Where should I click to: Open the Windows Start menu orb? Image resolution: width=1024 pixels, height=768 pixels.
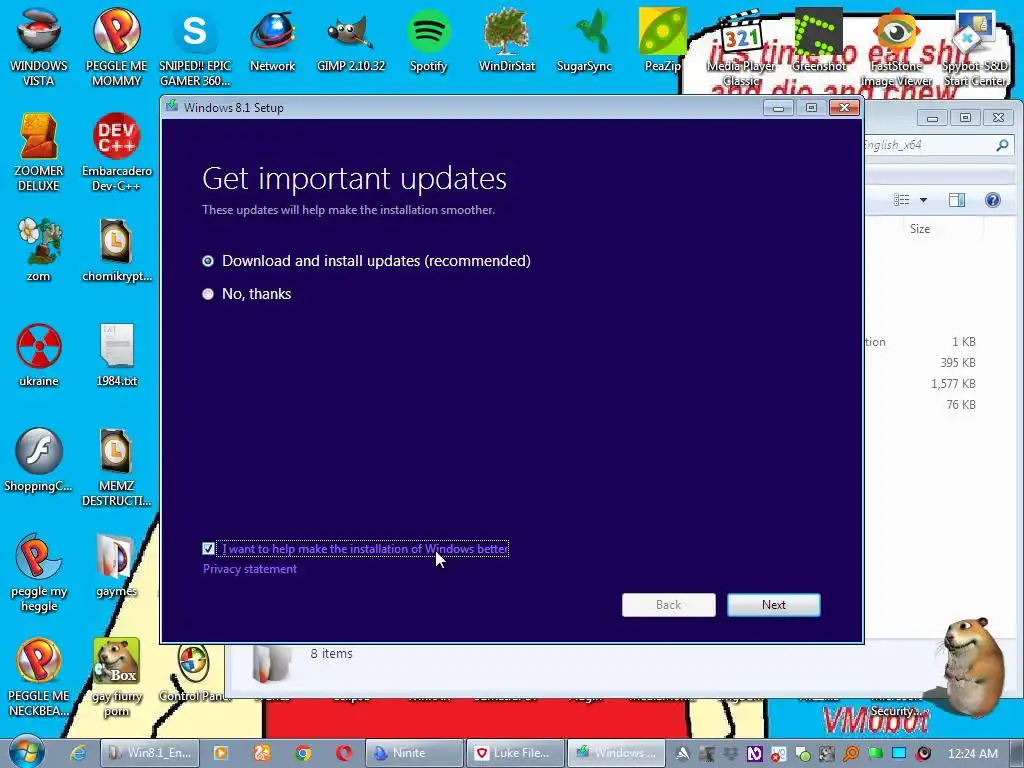pos(26,752)
